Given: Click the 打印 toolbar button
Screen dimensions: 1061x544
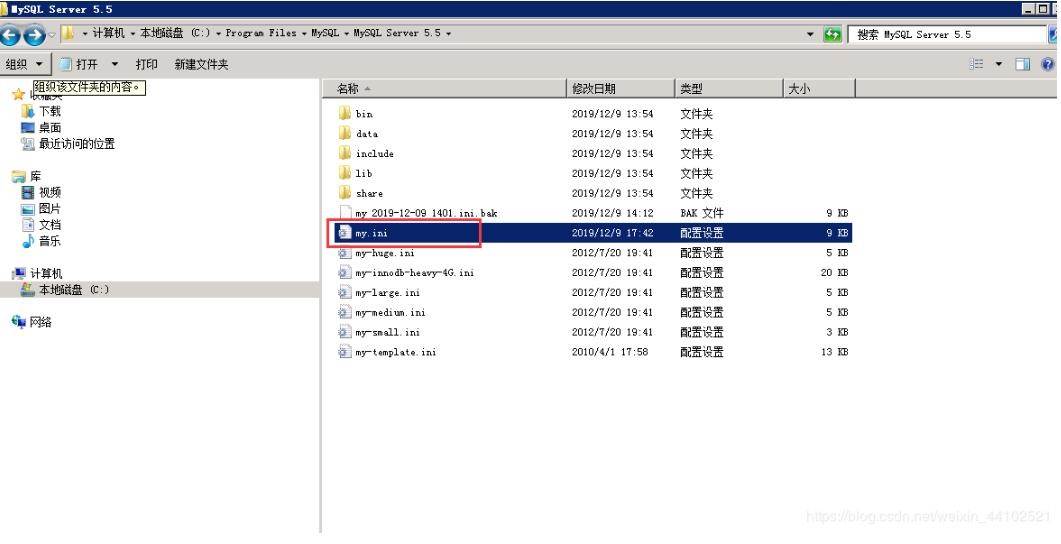Looking at the screenshot, I should pos(146,64).
